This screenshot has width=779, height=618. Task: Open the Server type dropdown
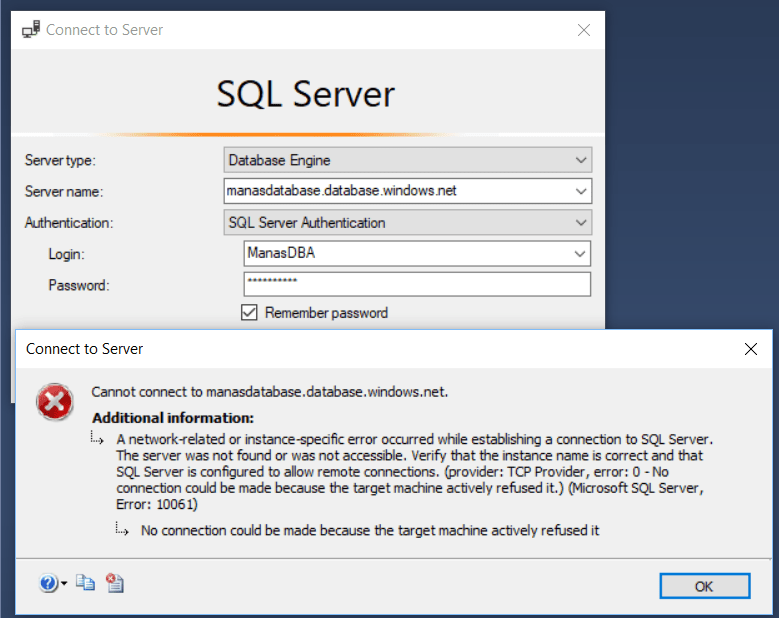point(408,160)
